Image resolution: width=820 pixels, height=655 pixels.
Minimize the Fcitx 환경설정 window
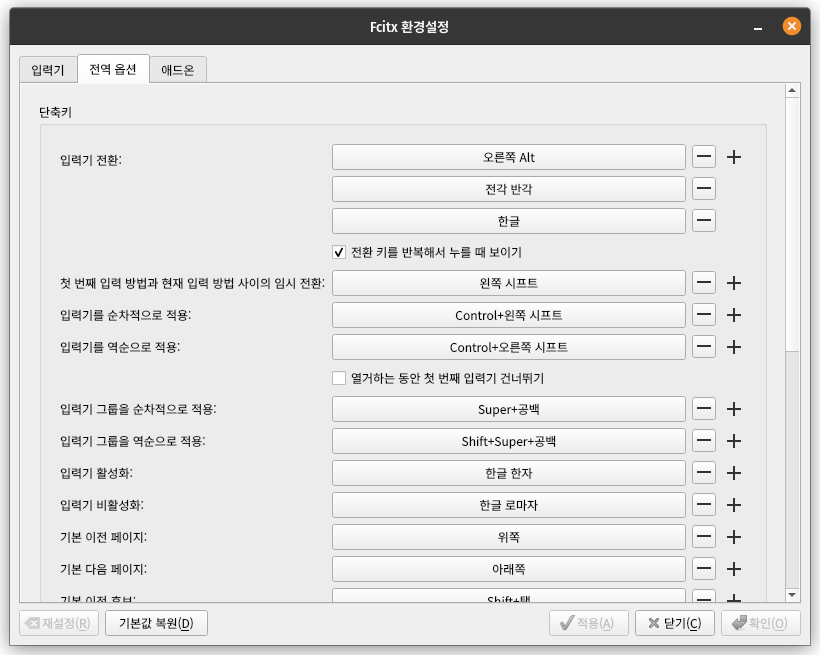pos(758,27)
